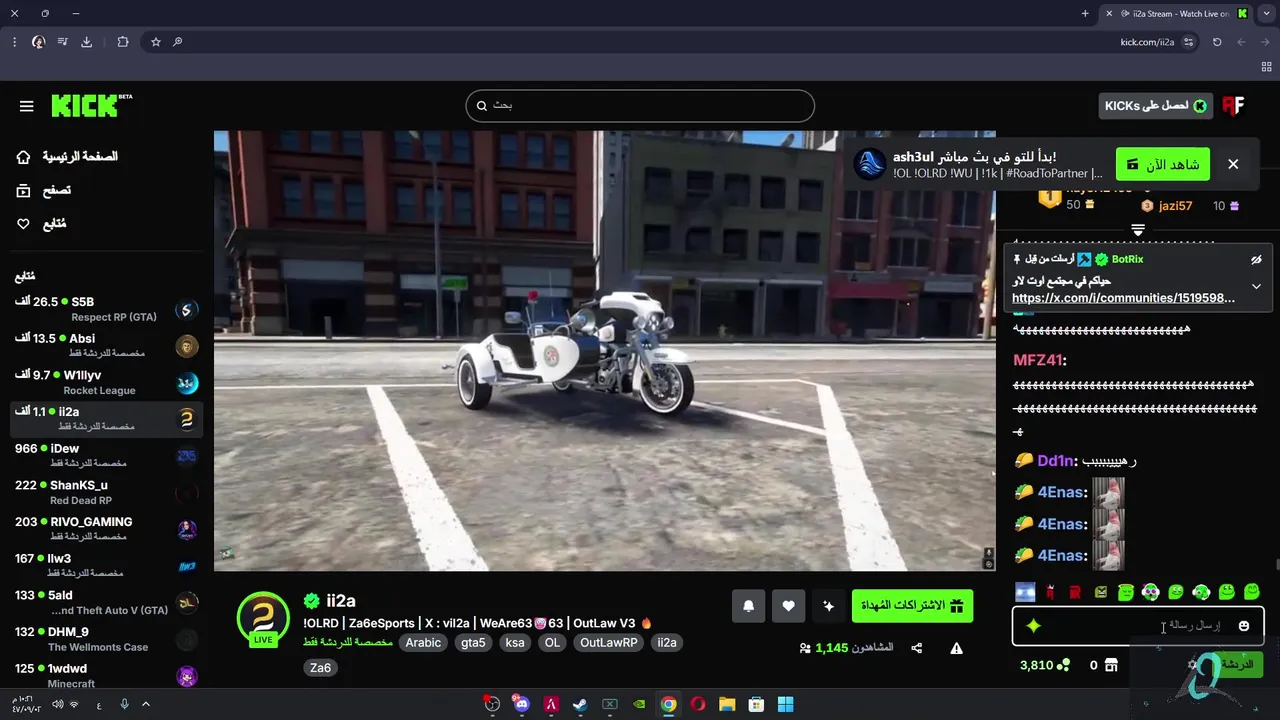The height and width of the screenshot is (720, 1280).
Task: Click the gta5 tag
Action: point(473,643)
